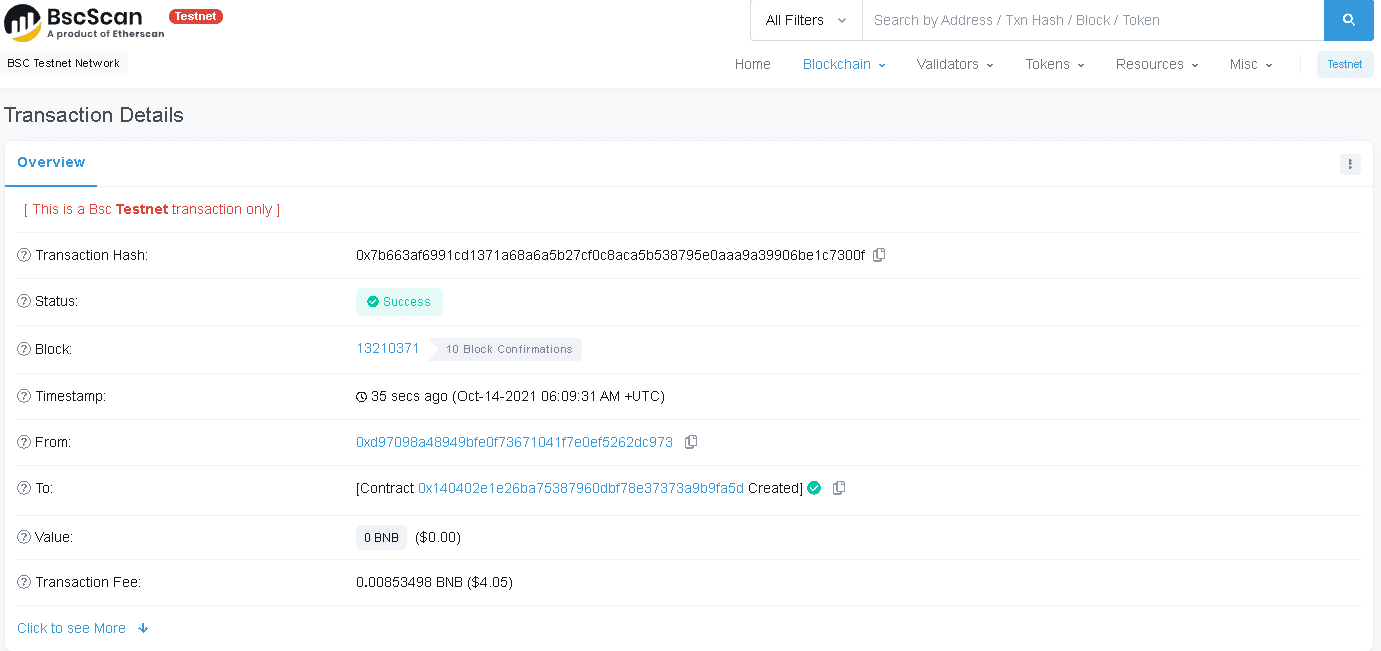The image size is (1381, 651).
Task: Expand the Validators dropdown menu
Action: [955, 64]
